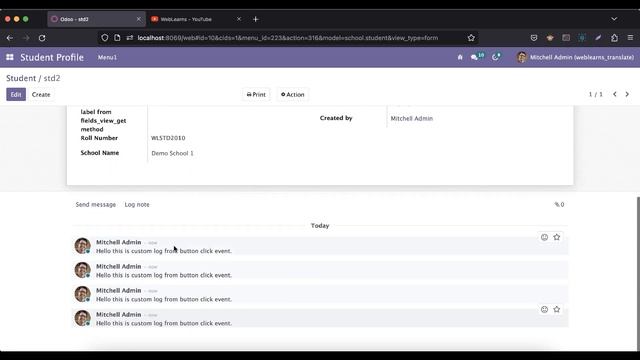Star the last log message
The height and width of the screenshot is (360, 640).
point(556,309)
